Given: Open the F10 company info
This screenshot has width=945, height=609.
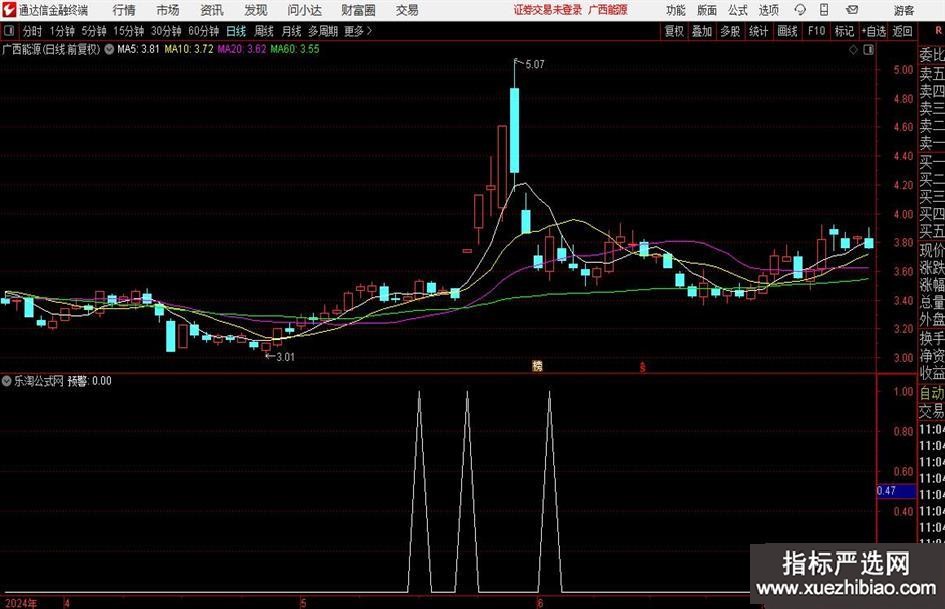Looking at the screenshot, I should tap(816, 31).
